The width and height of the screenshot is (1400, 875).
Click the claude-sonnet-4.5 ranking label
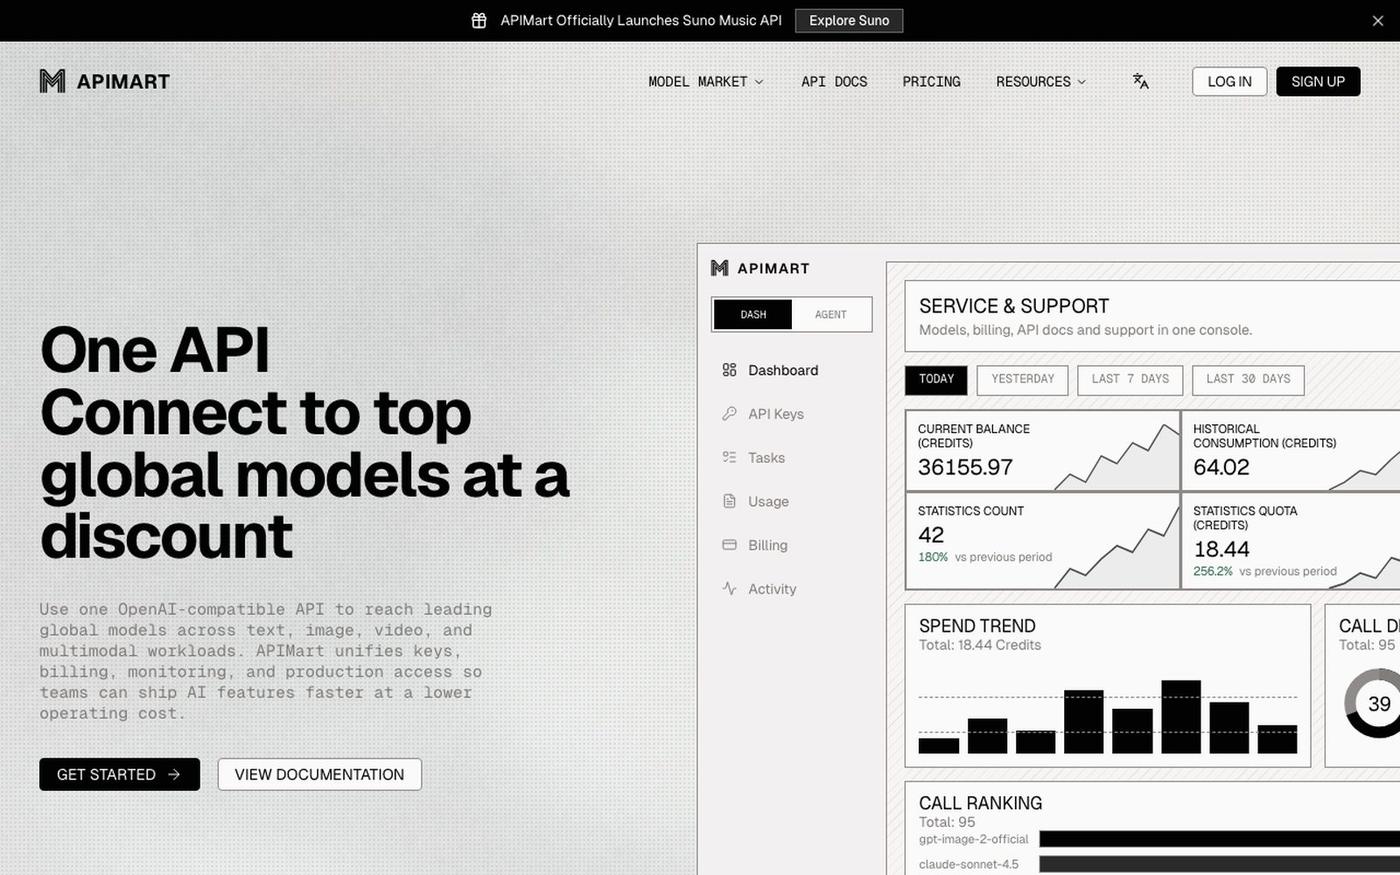968,864
